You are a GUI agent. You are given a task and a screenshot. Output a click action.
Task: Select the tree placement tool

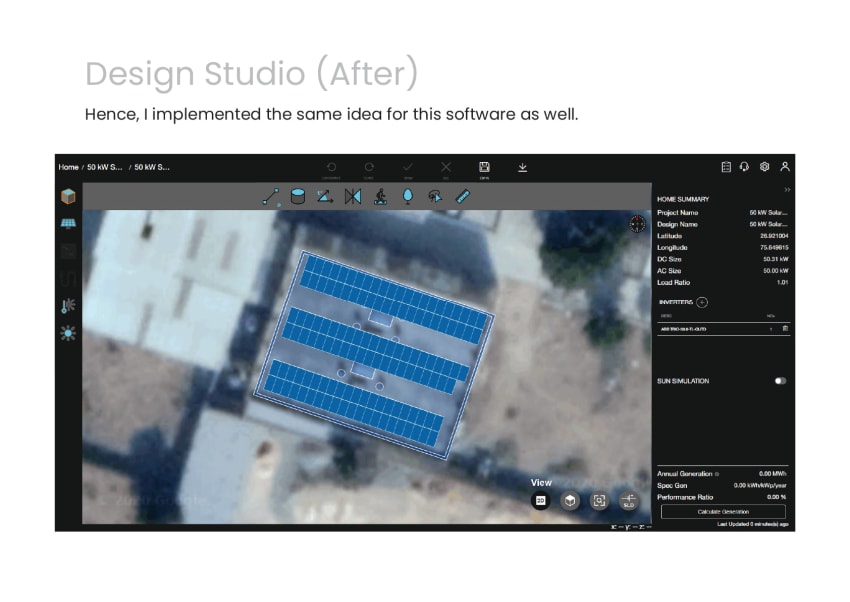408,196
